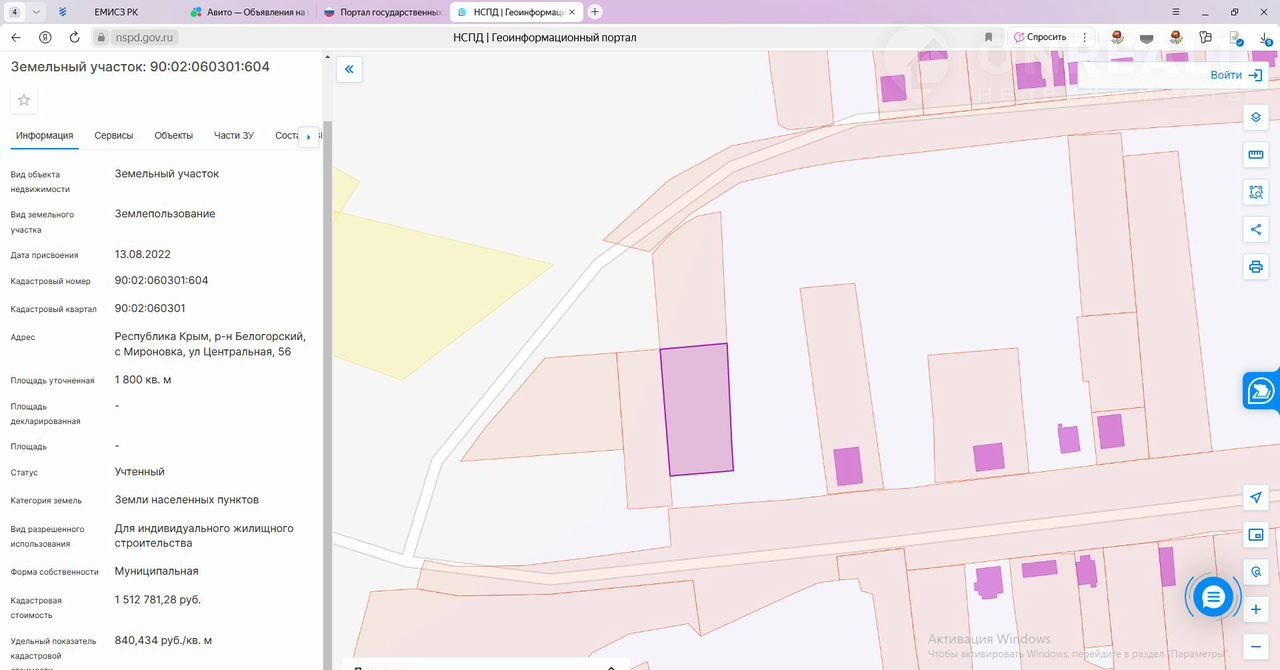Switch to the Сервисы tab
Image resolution: width=1280 pixels, height=670 pixels.
tap(114, 136)
